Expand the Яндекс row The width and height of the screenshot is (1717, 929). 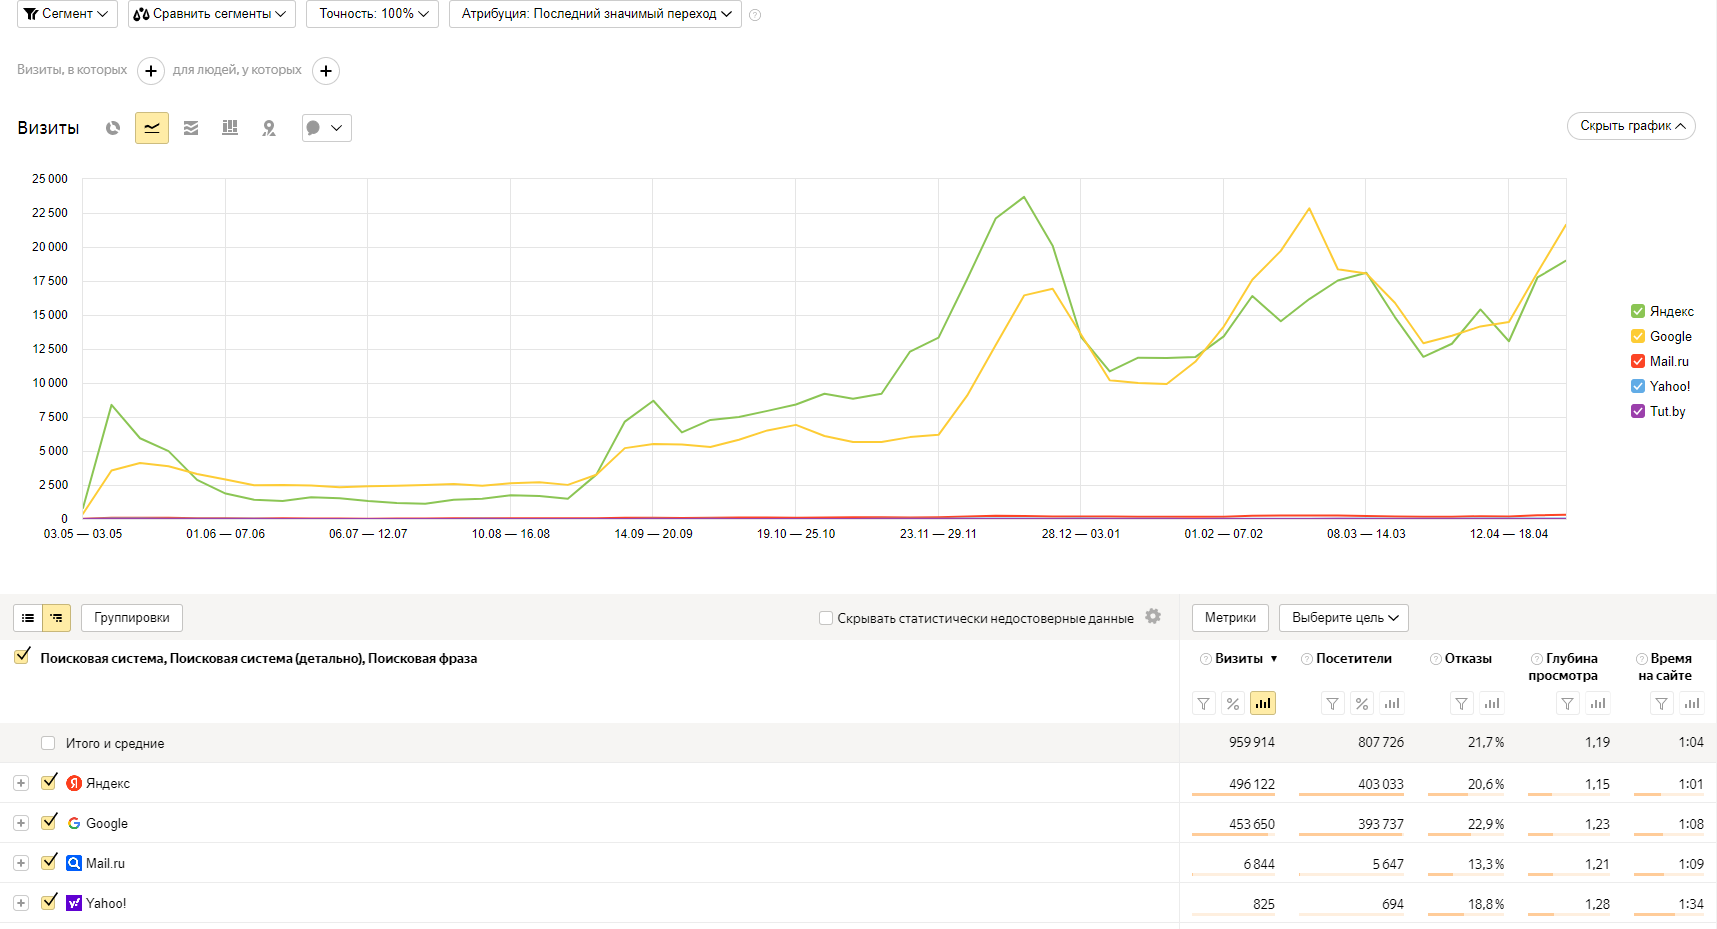coord(21,783)
